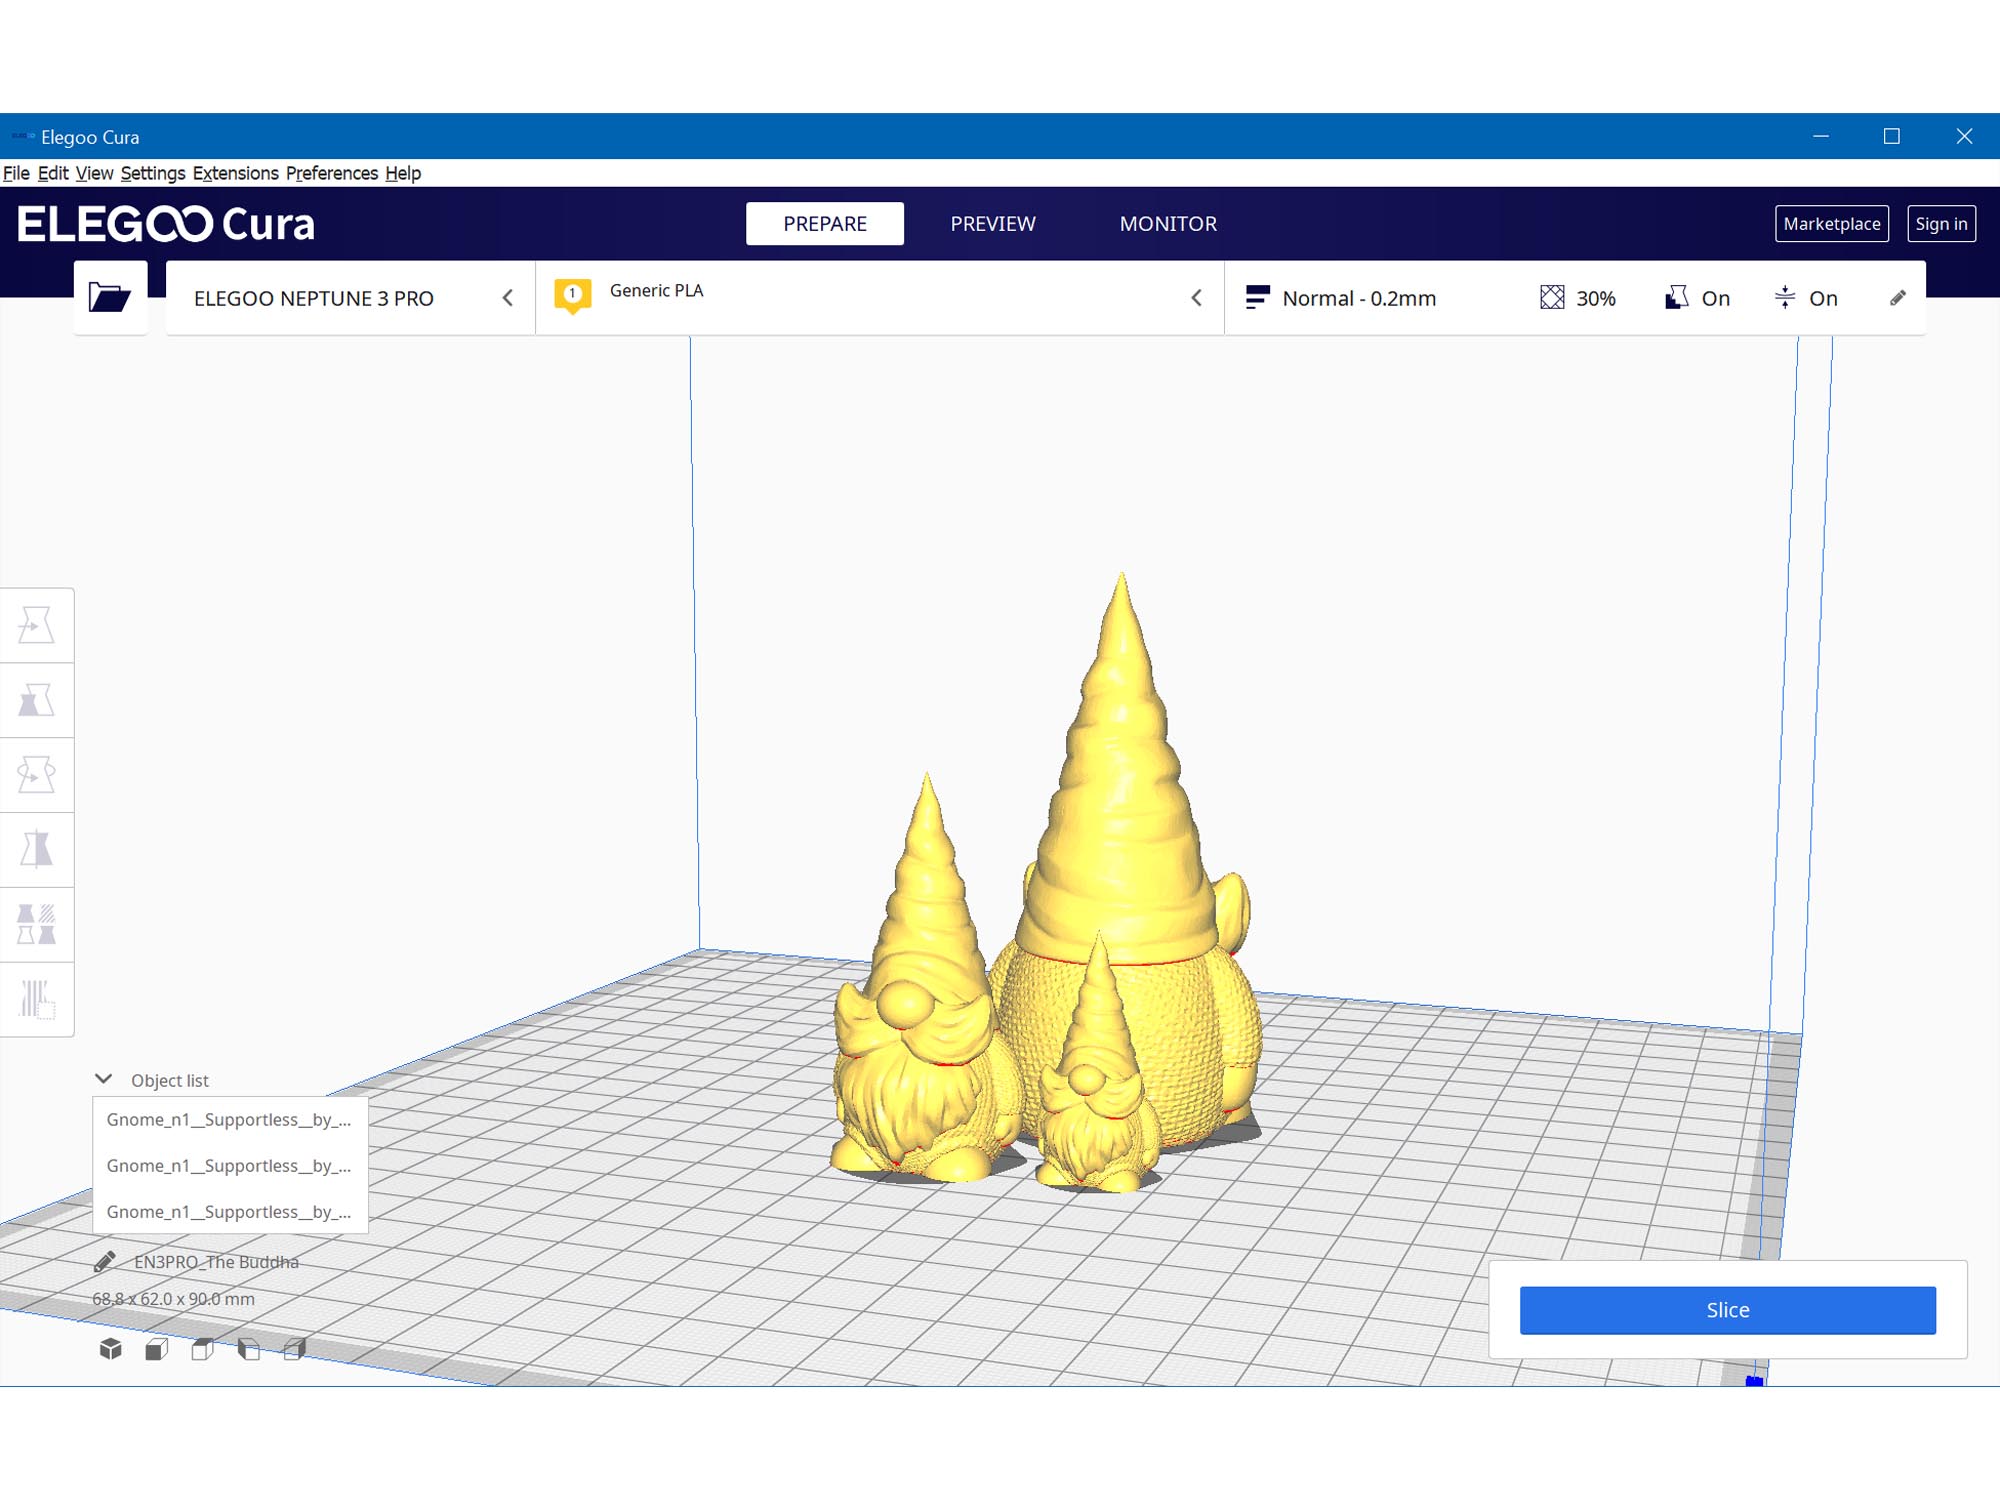
Task: Close the Elegoo Cura window
Action: pos(1964,136)
